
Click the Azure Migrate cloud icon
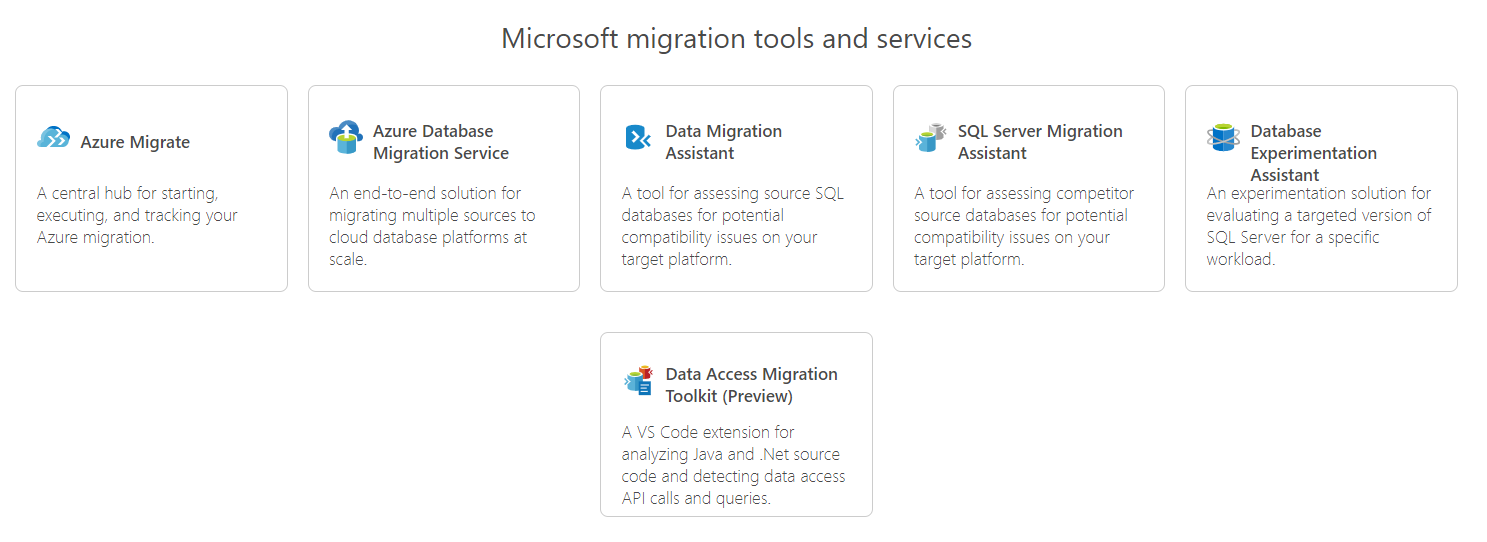pos(53,138)
